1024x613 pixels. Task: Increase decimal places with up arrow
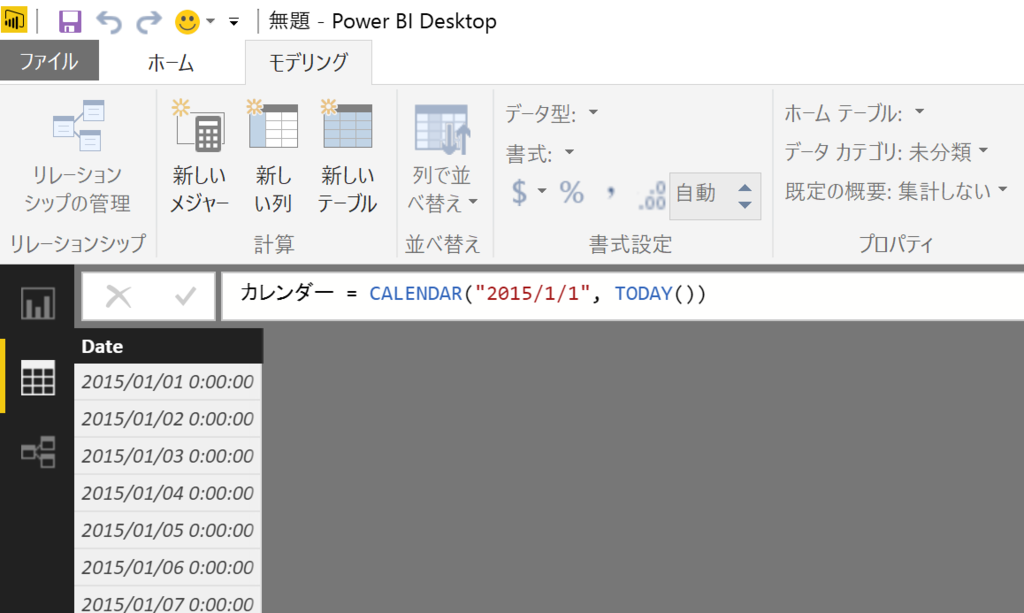click(x=744, y=188)
